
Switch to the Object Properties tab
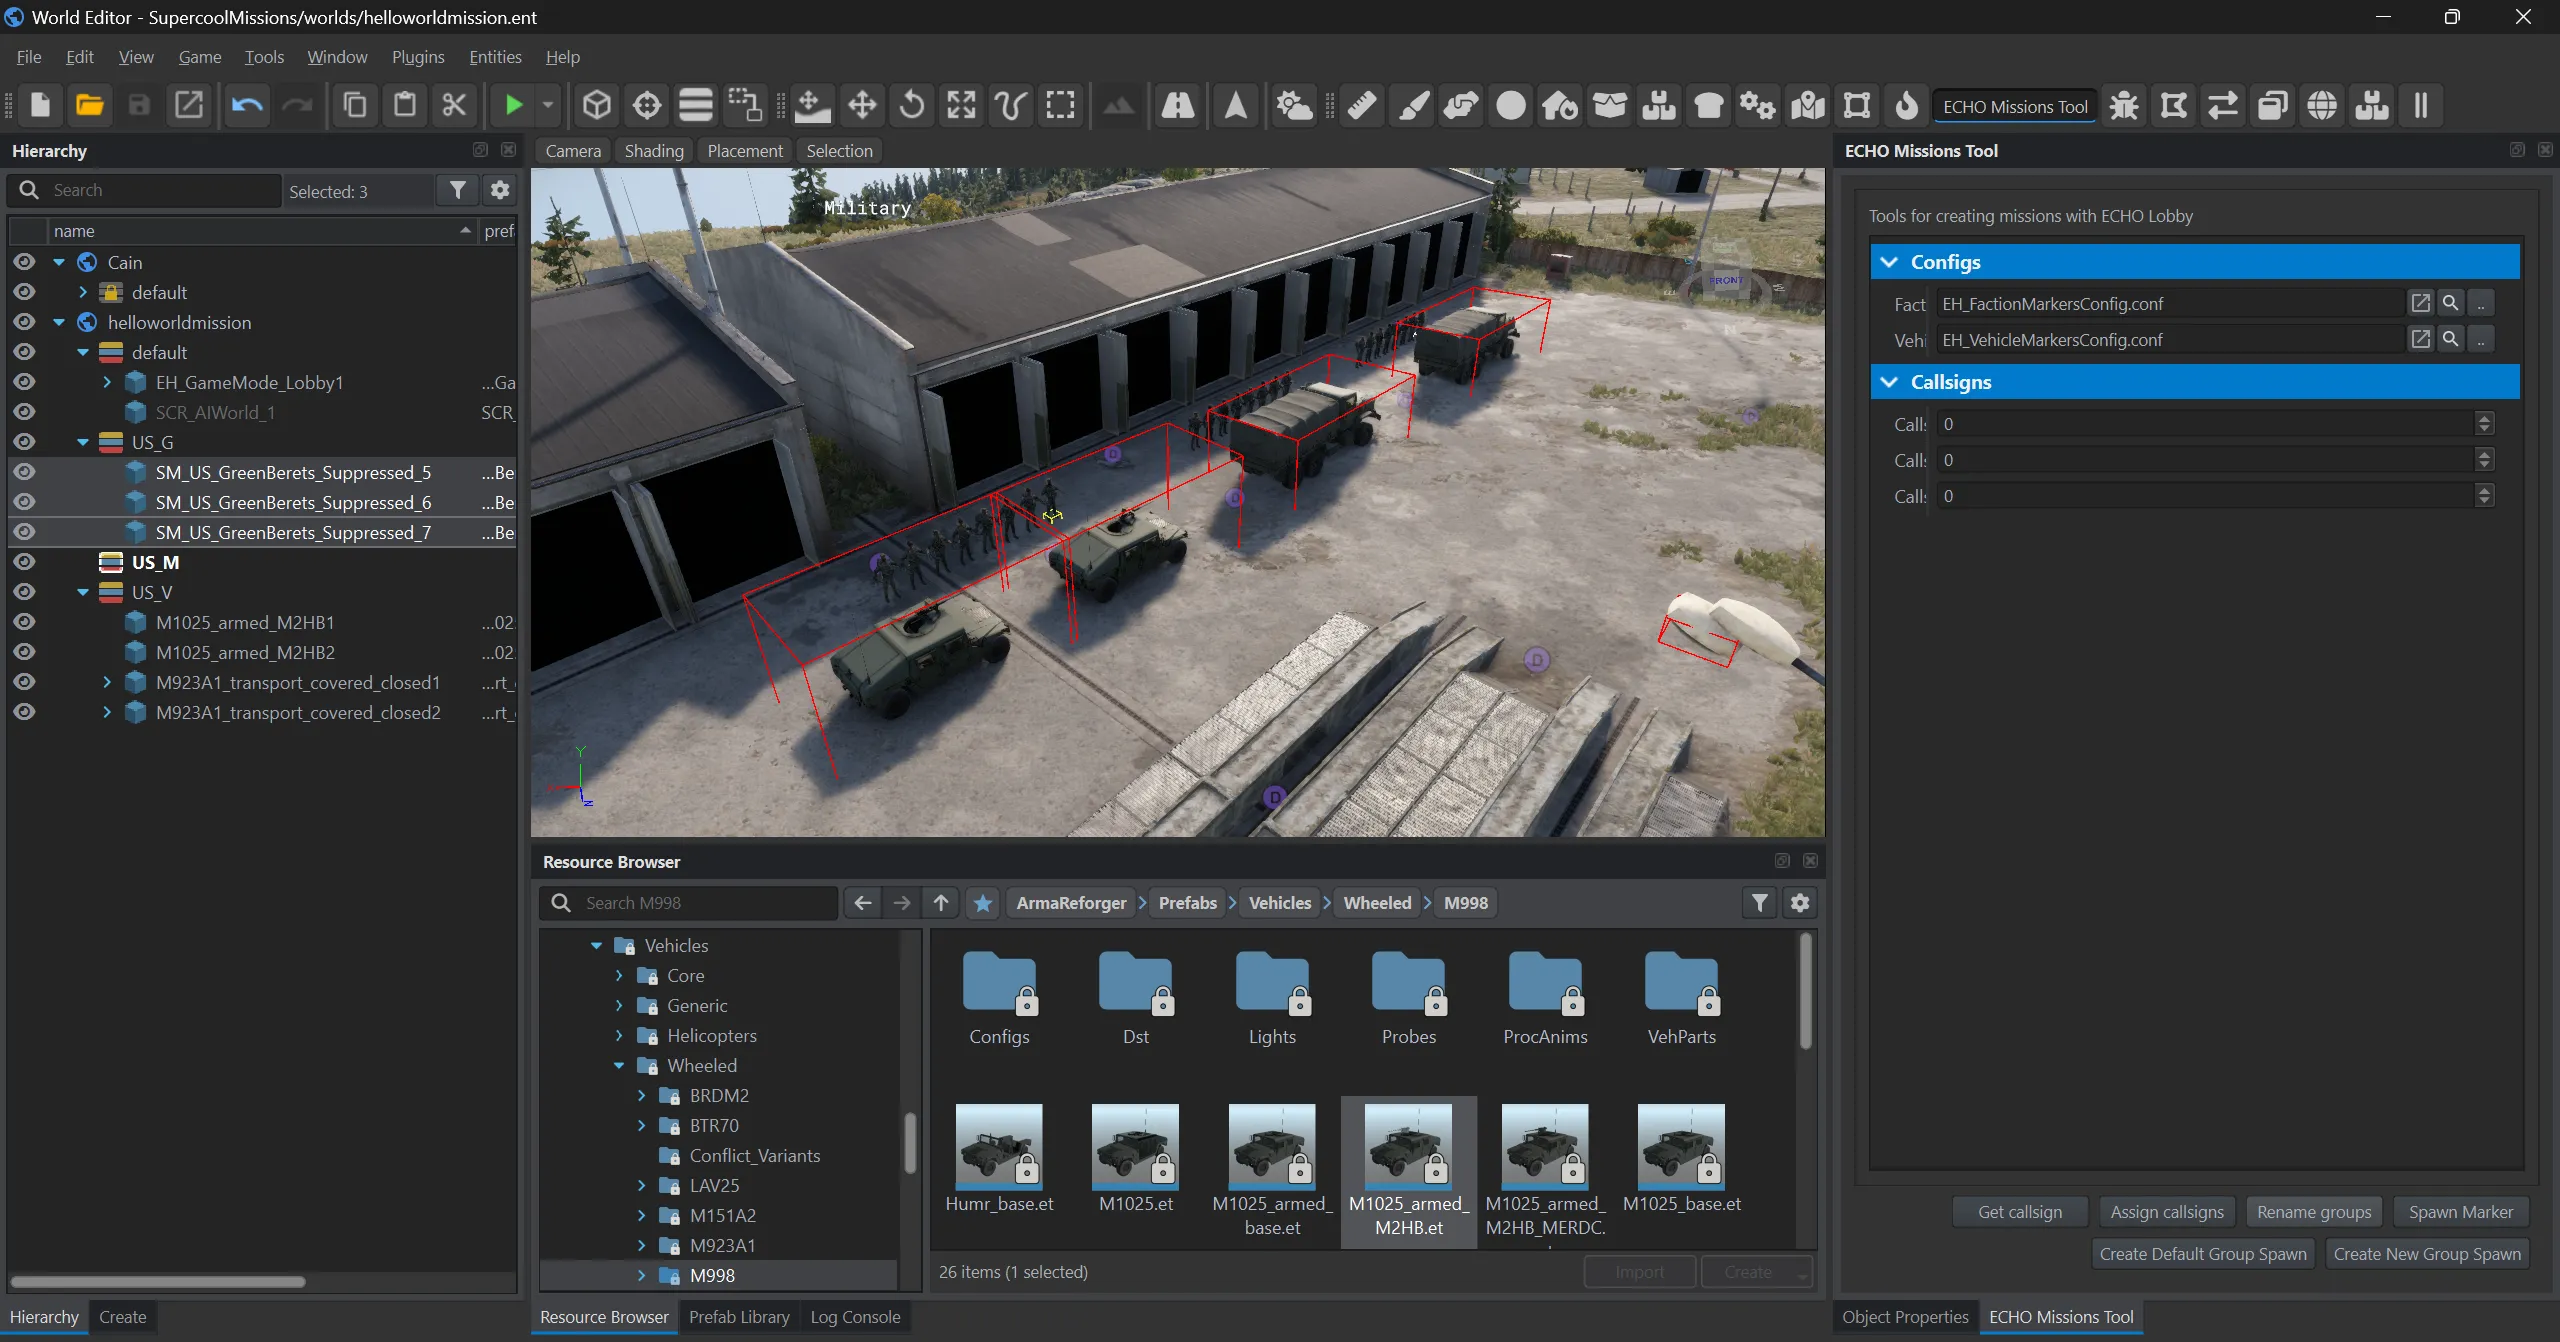point(1905,1317)
